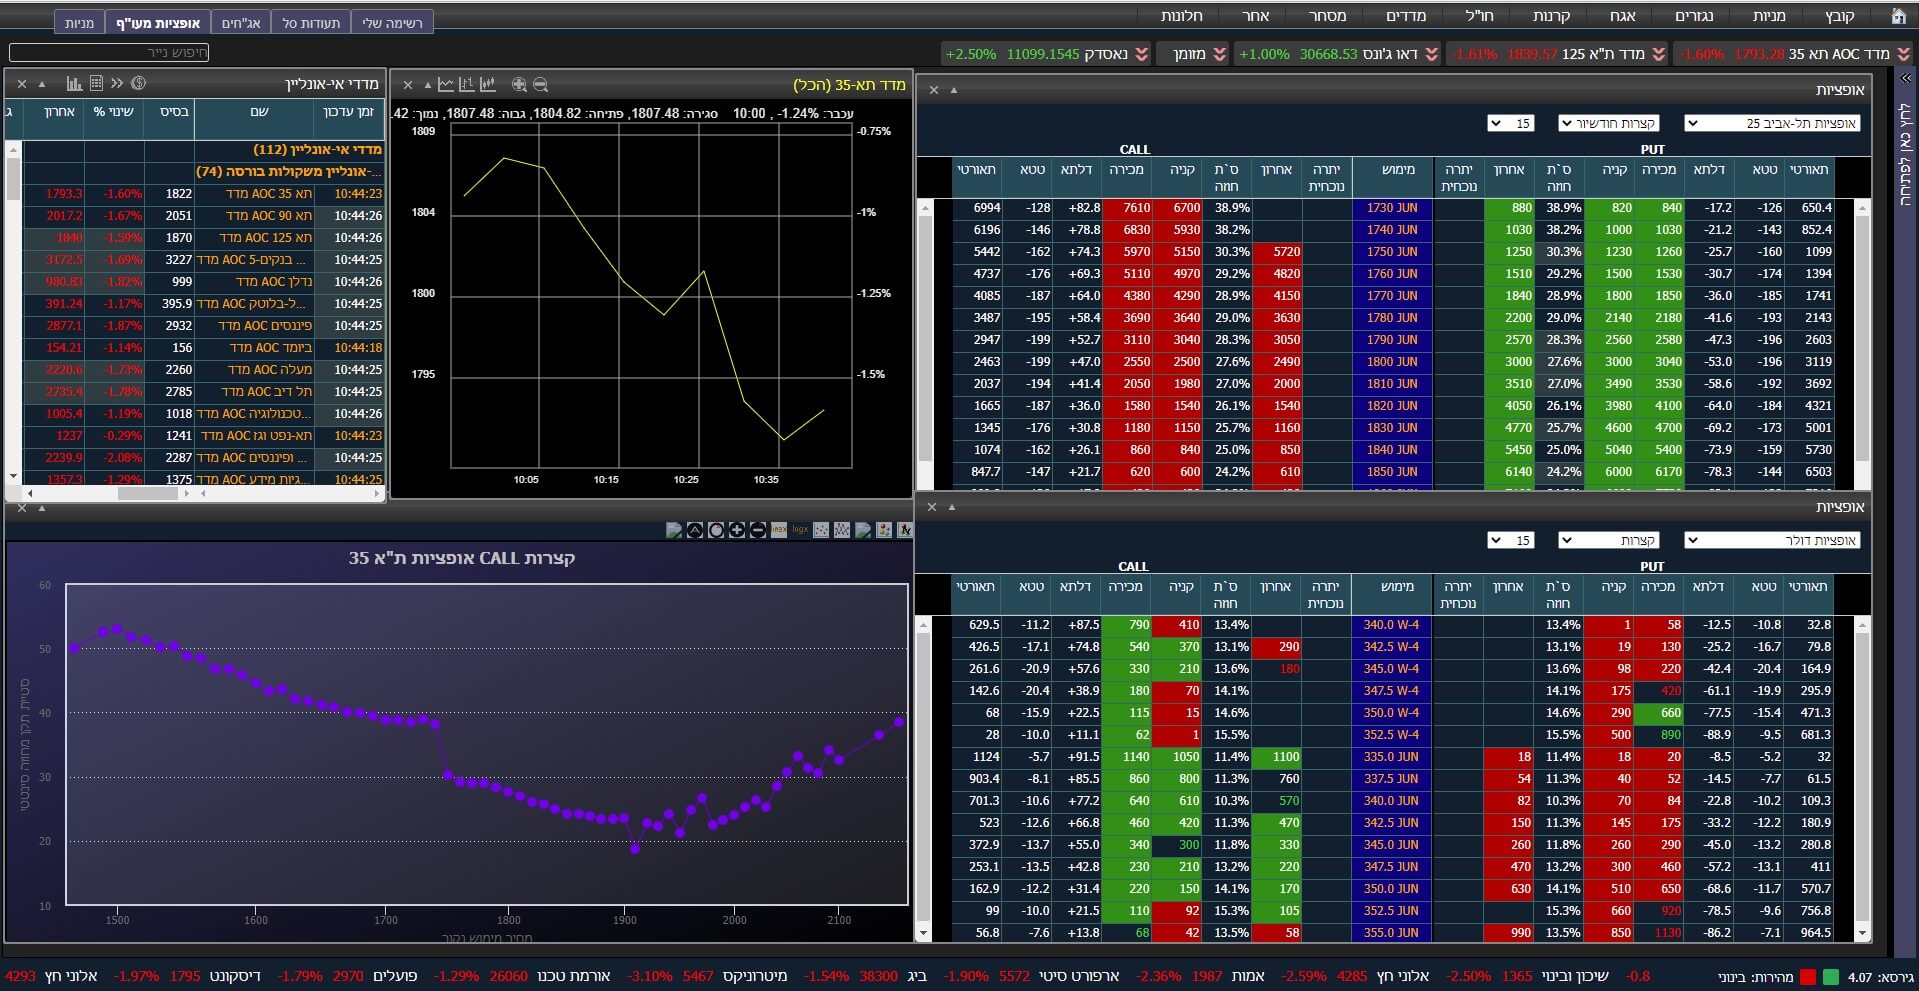Viewport: 1919px width, 991px height.
Task: Open the אופציות תל-אביב 25 dropdown
Action: 1771,123
